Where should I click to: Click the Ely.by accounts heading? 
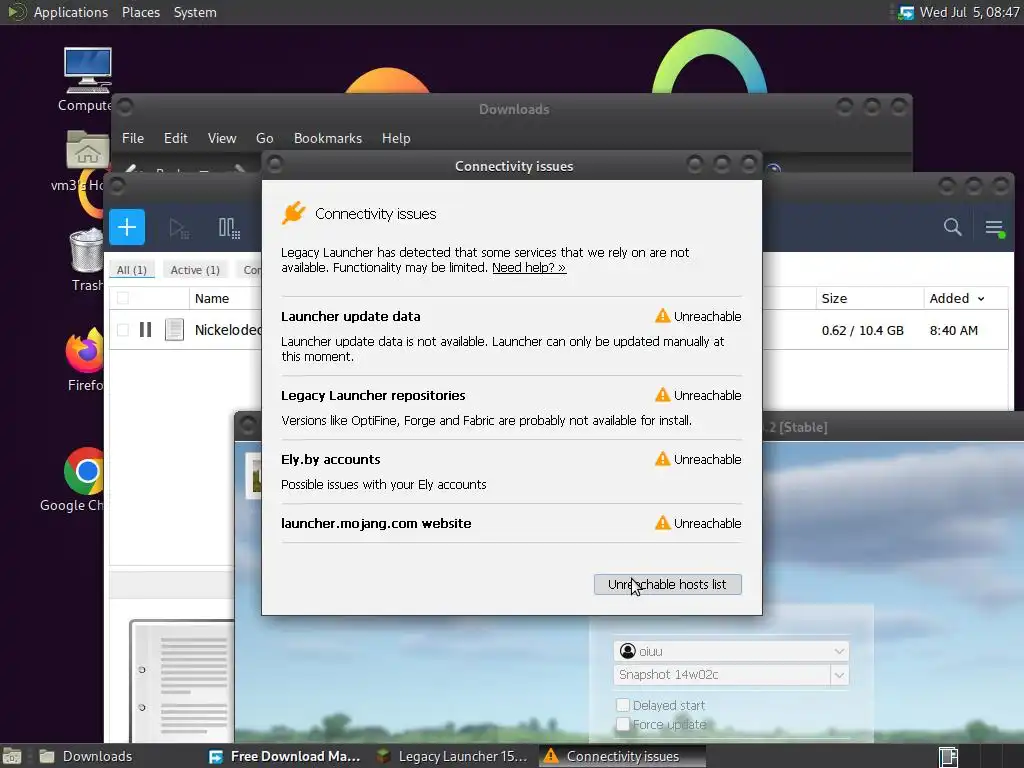tap(330, 459)
